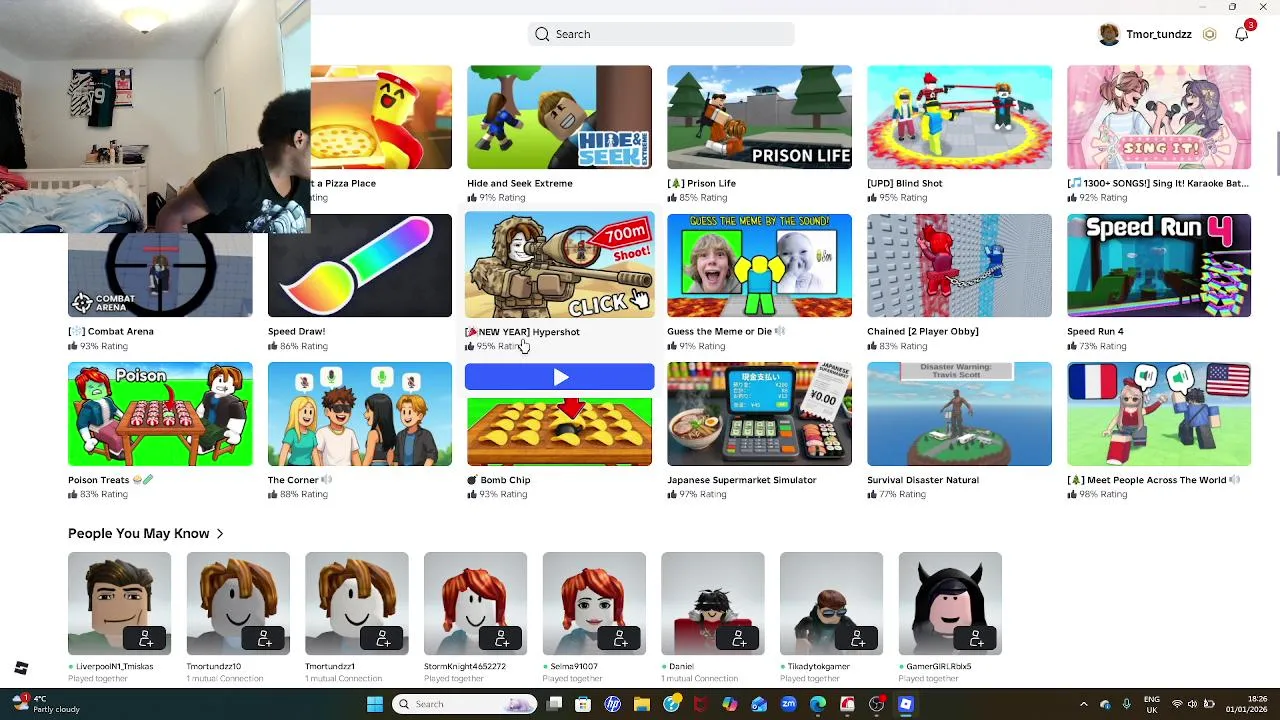Play Bomb Chip with the blue play button
This screenshot has height=720, width=1280.
point(559,377)
